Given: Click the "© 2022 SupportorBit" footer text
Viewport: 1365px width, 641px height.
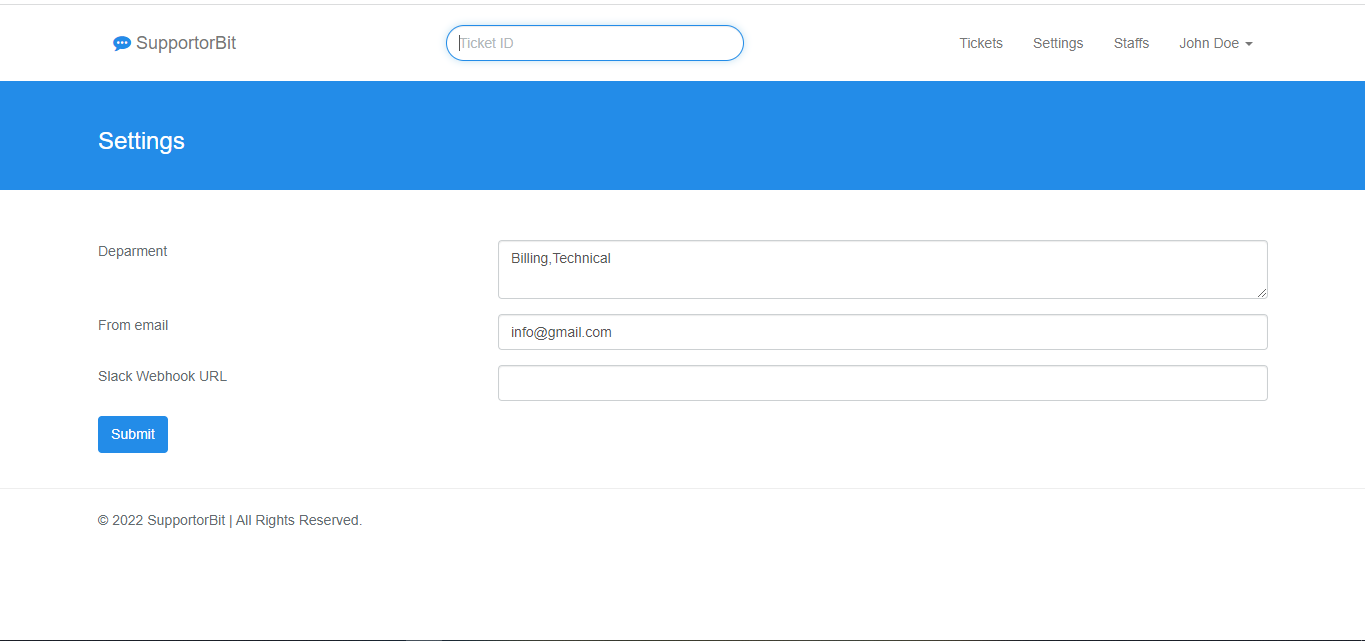Looking at the screenshot, I should [x=161, y=520].
